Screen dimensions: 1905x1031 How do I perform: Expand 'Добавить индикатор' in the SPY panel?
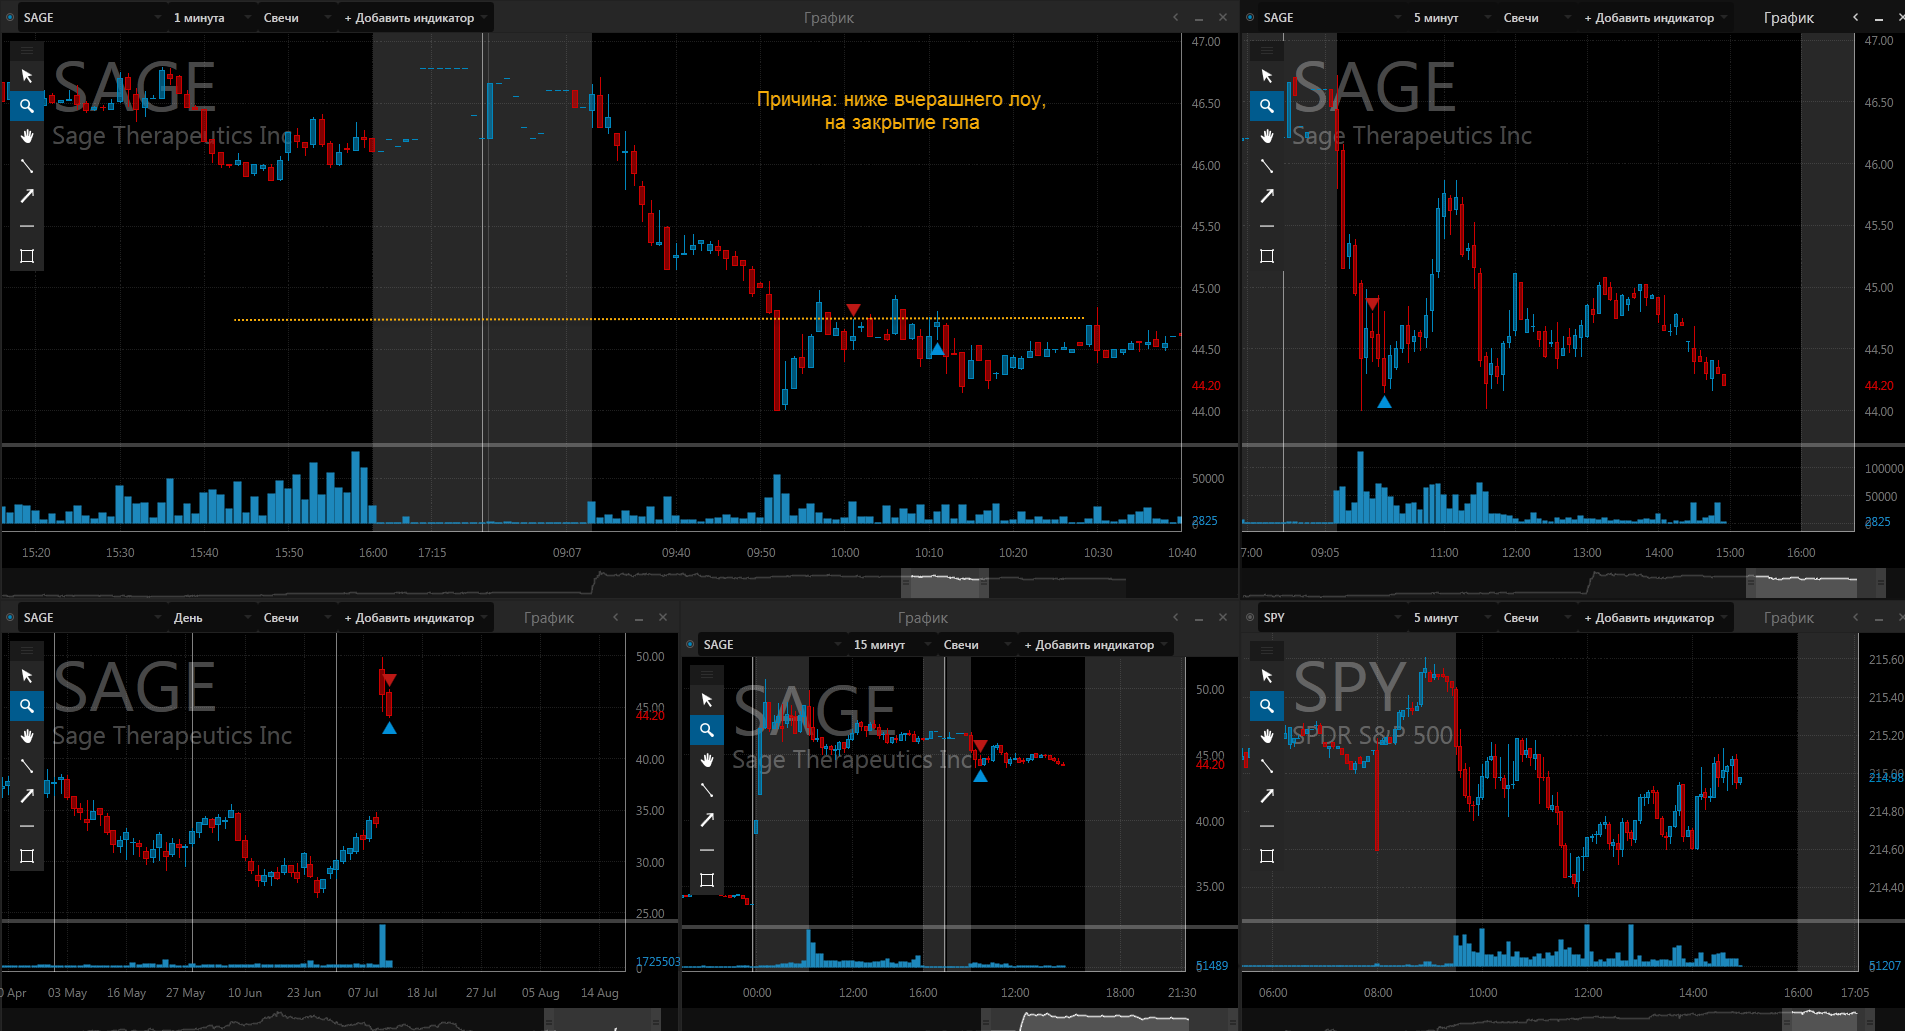[1655, 617]
